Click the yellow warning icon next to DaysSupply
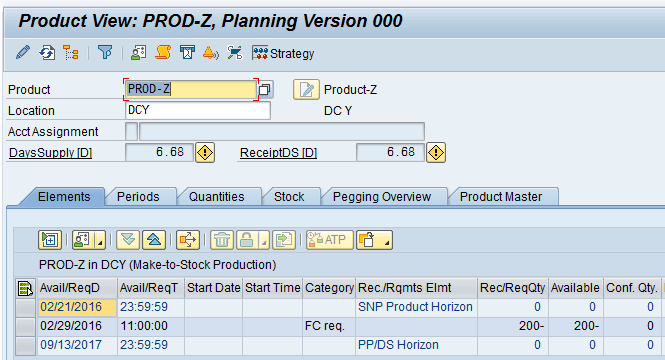Image resolution: width=665 pixels, height=360 pixels. (205, 153)
